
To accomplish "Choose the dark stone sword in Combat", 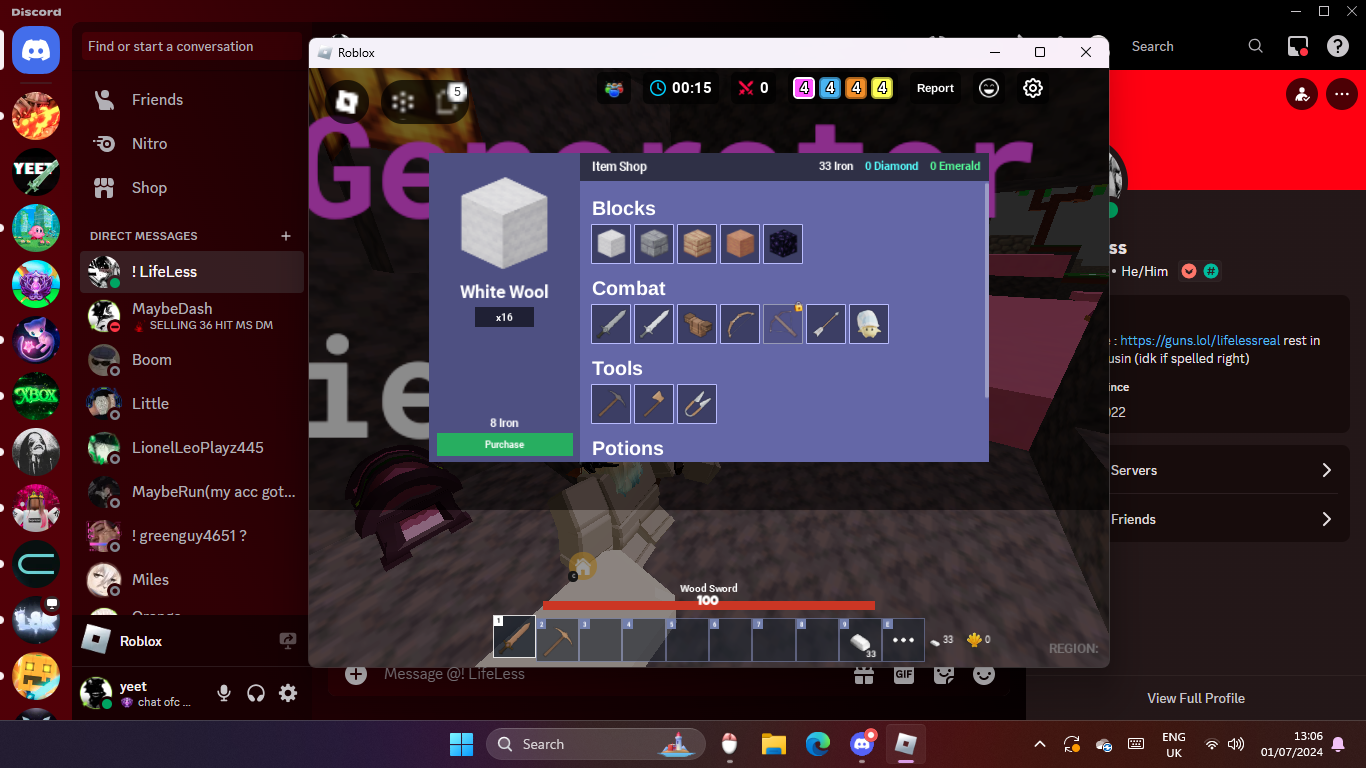I will (x=611, y=324).
